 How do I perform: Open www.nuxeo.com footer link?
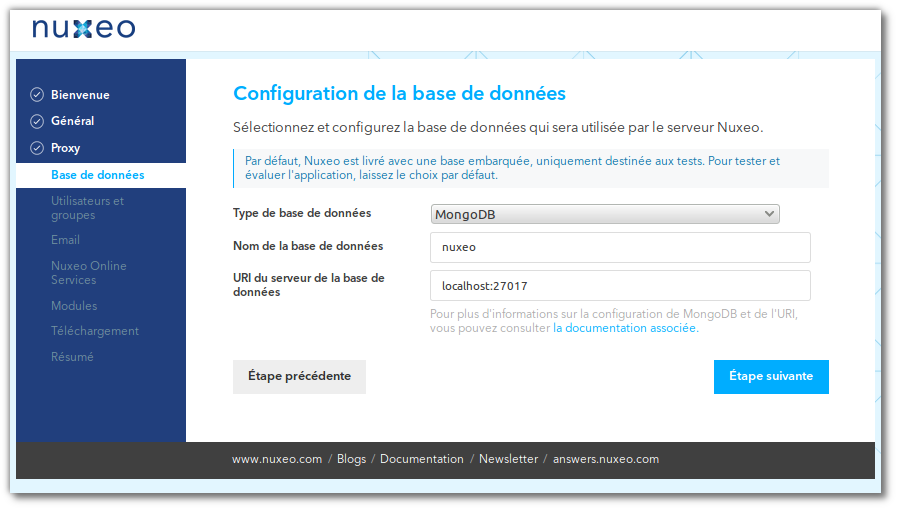(277, 459)
